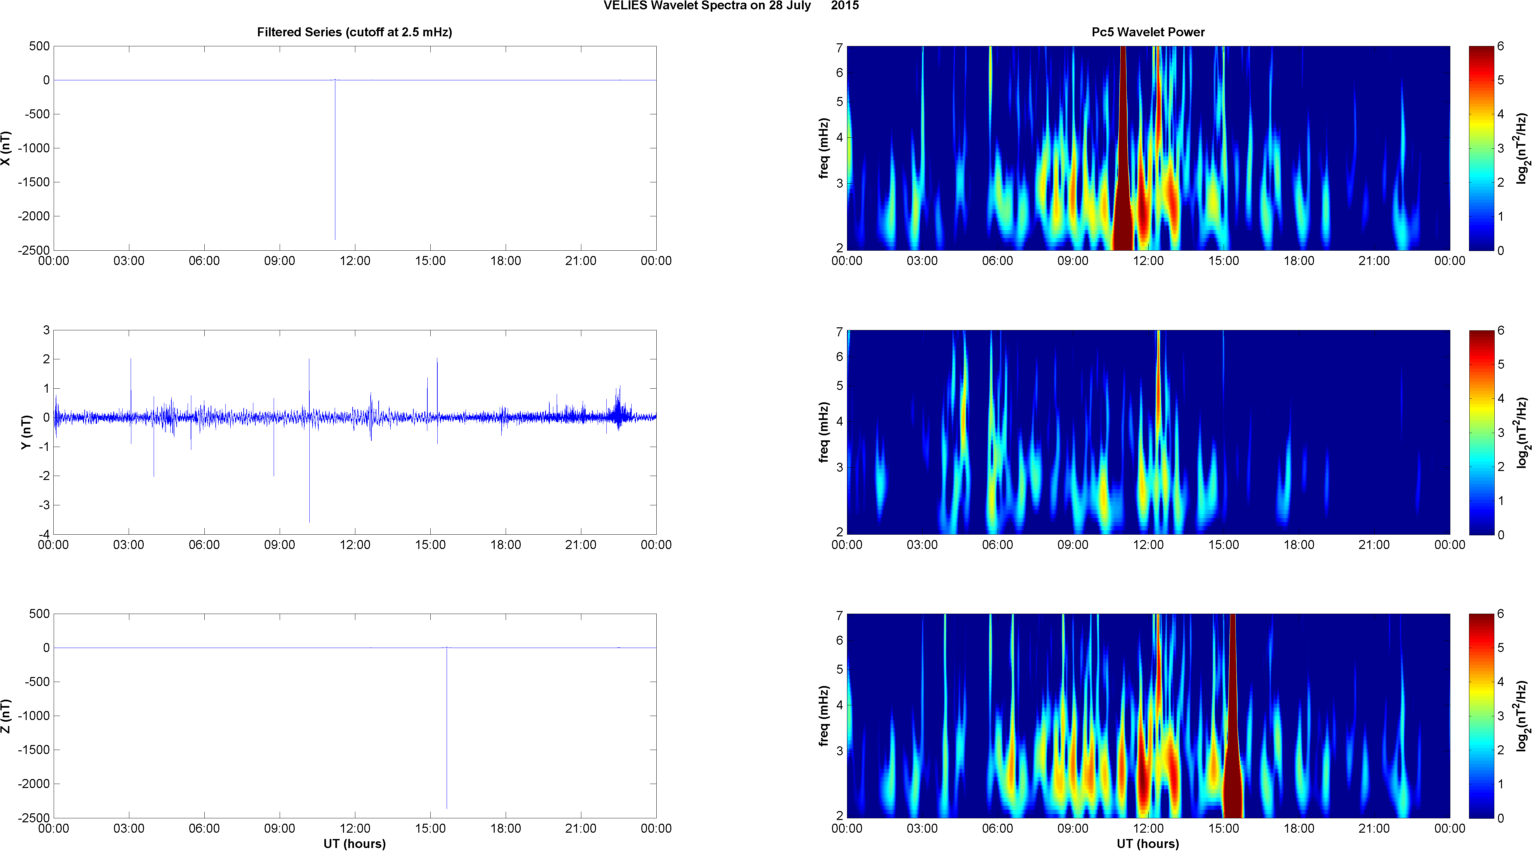
Task: Click the 12:00 tick under the X series plot
Action: [x=355, y=261]
